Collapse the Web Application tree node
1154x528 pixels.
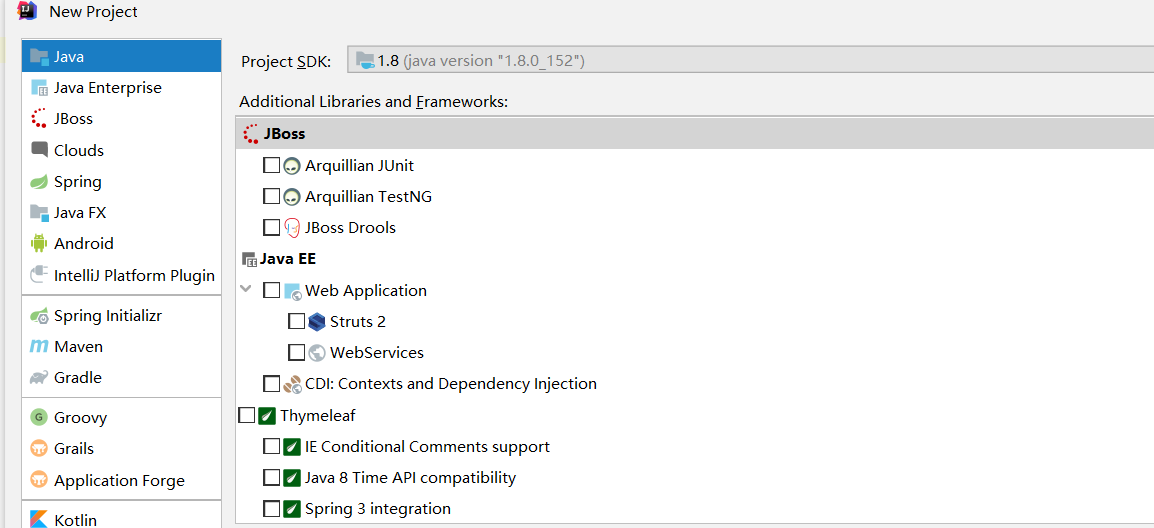(246, 289)
